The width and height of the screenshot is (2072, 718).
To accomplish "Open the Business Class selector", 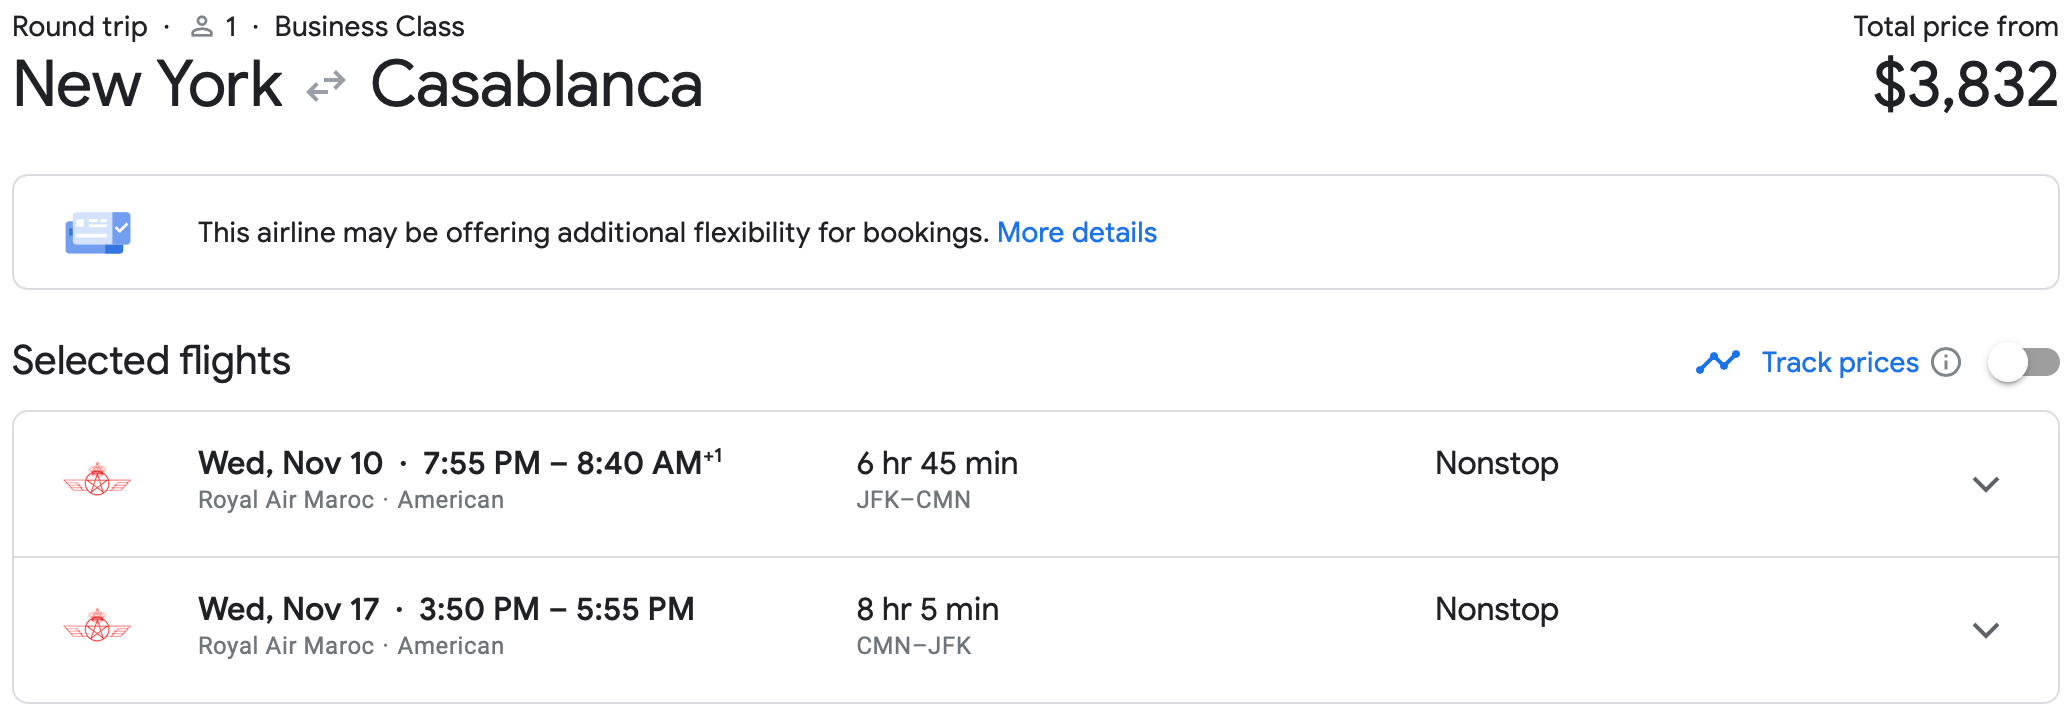I will click(369, 26).
